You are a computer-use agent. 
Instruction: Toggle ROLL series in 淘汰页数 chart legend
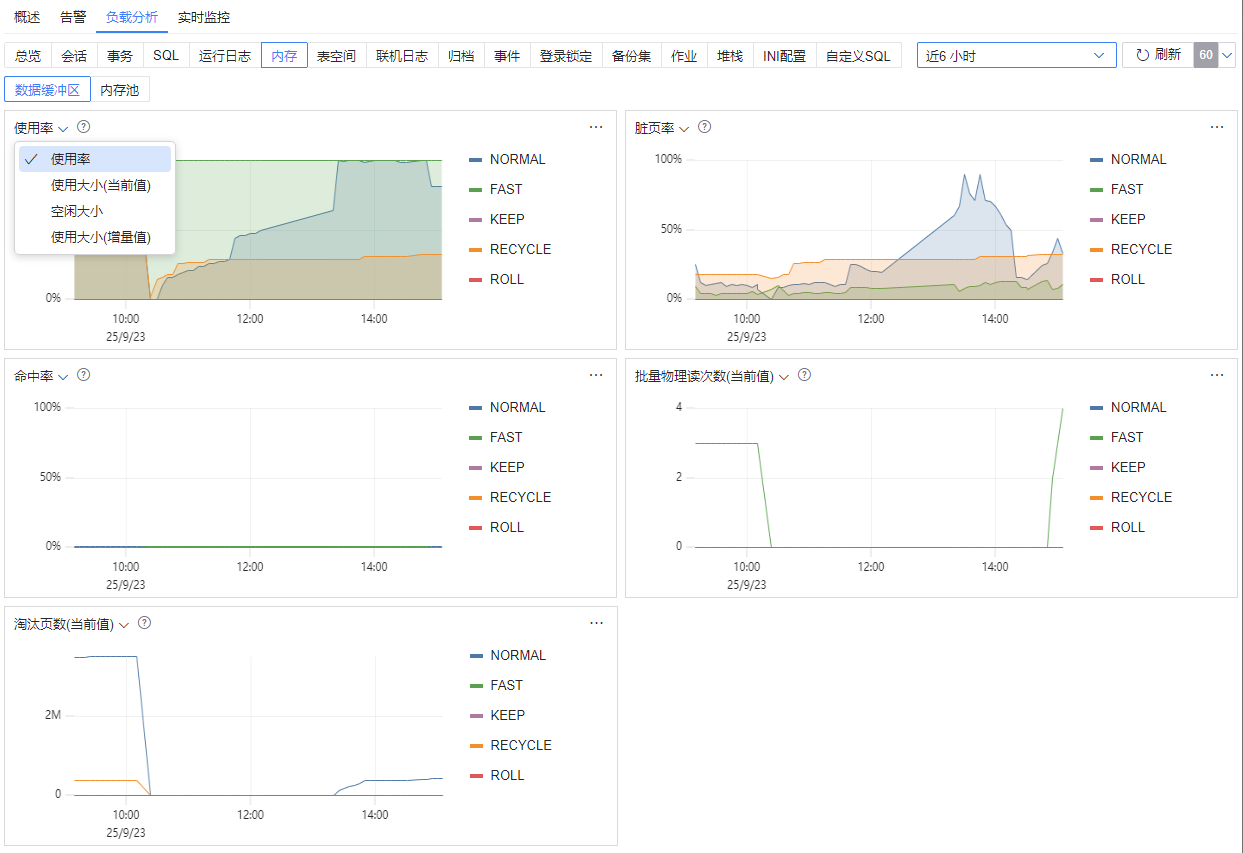(496, 775)
